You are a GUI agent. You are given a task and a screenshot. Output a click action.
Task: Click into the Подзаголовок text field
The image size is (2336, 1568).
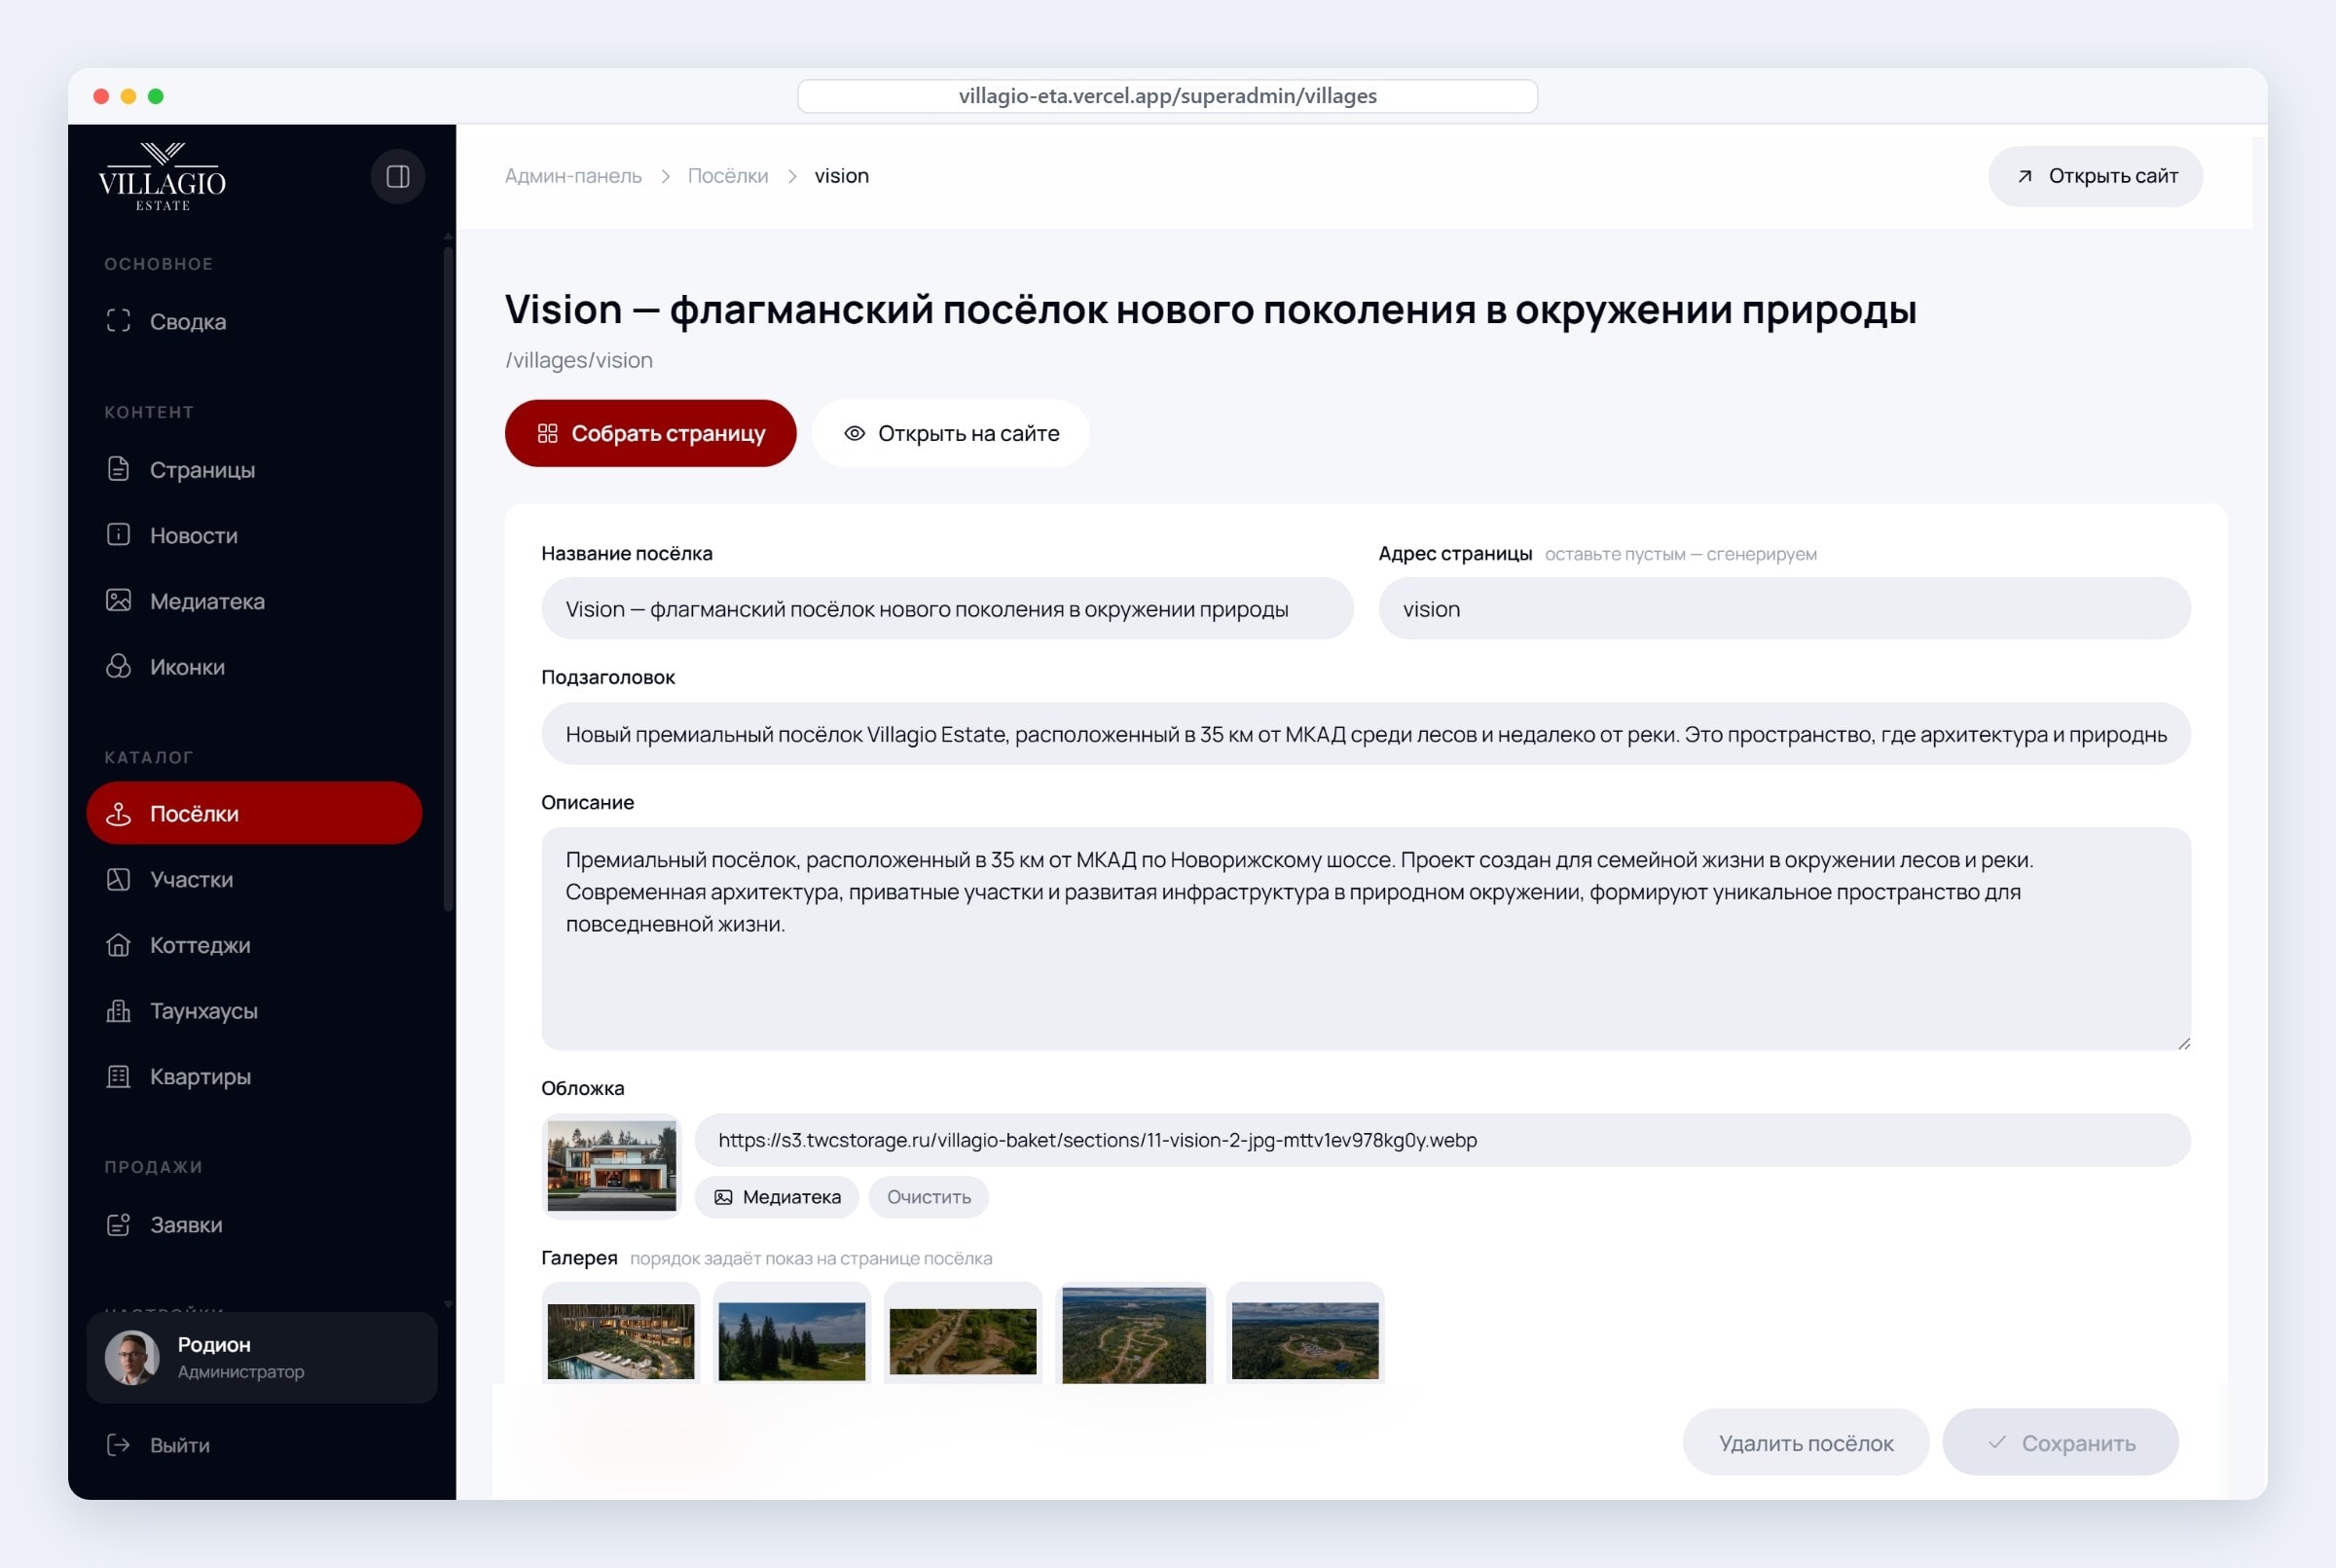[x=1366, y=734]
